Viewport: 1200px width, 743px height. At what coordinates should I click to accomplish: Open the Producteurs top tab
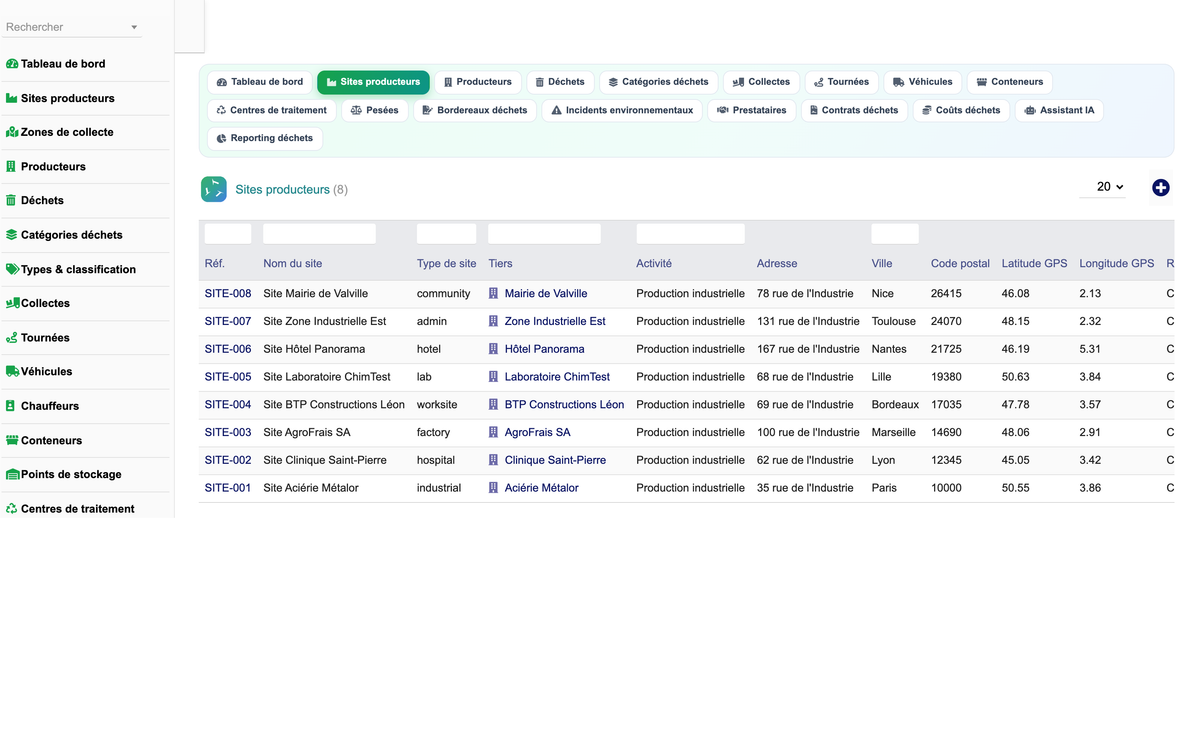pos(478,82)
